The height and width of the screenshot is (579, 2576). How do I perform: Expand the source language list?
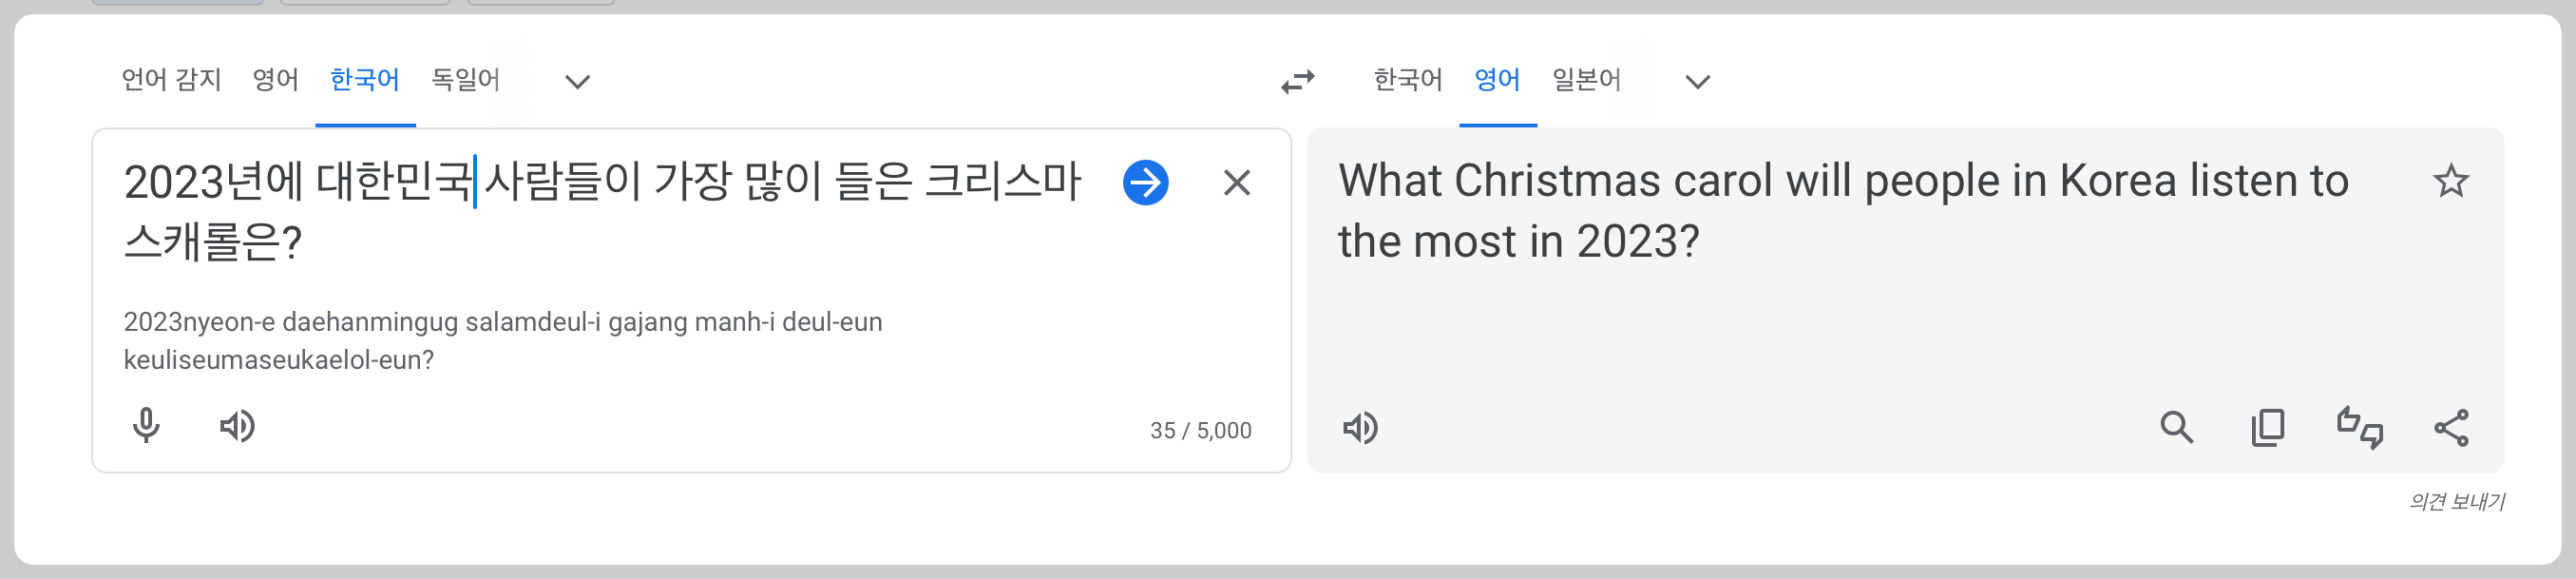tap(577, 81)
